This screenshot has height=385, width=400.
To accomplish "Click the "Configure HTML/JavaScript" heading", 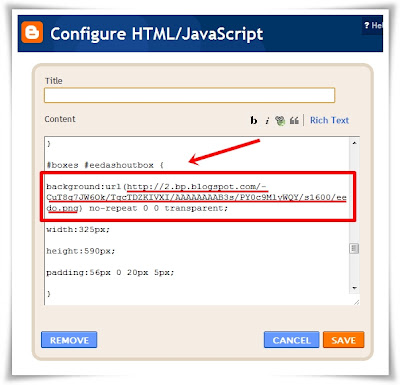I will [157, 34].
